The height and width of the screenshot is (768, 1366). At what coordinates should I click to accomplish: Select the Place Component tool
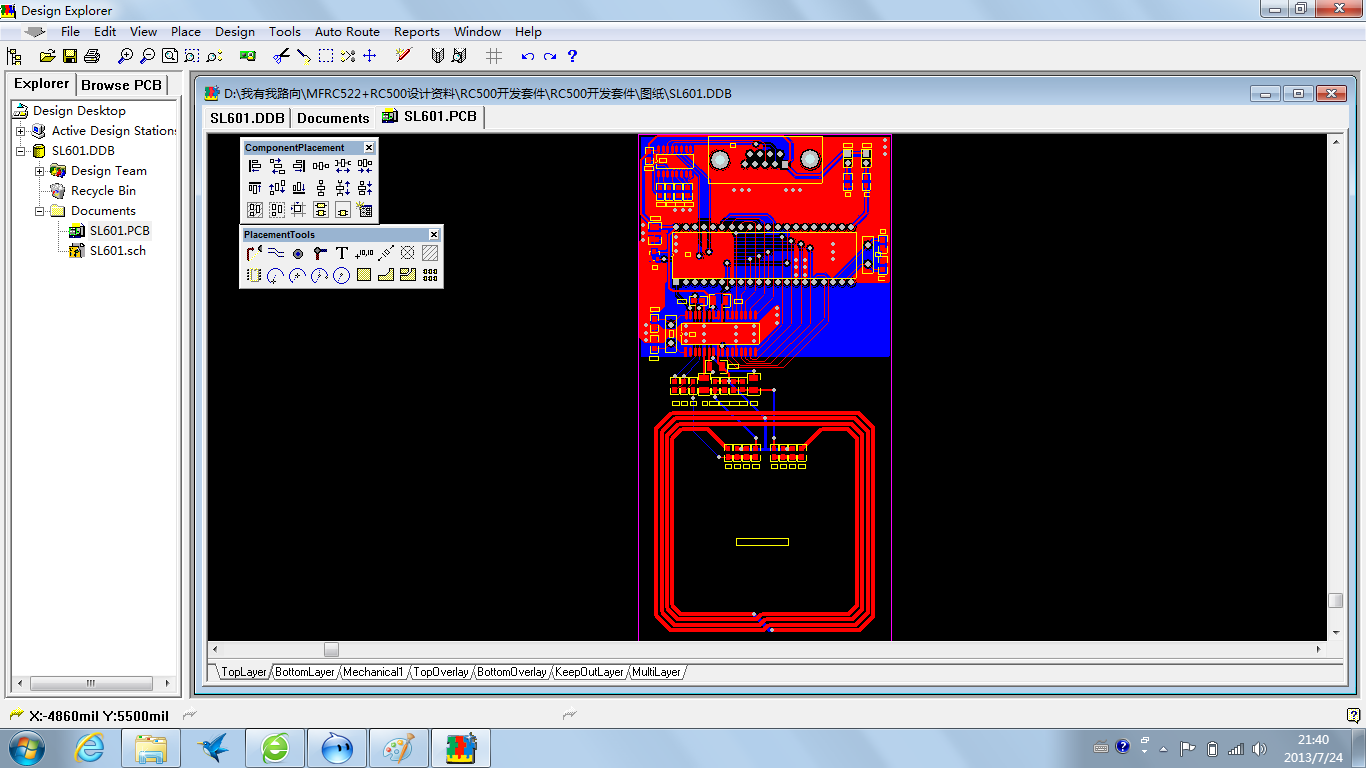(x=254, y=275)
